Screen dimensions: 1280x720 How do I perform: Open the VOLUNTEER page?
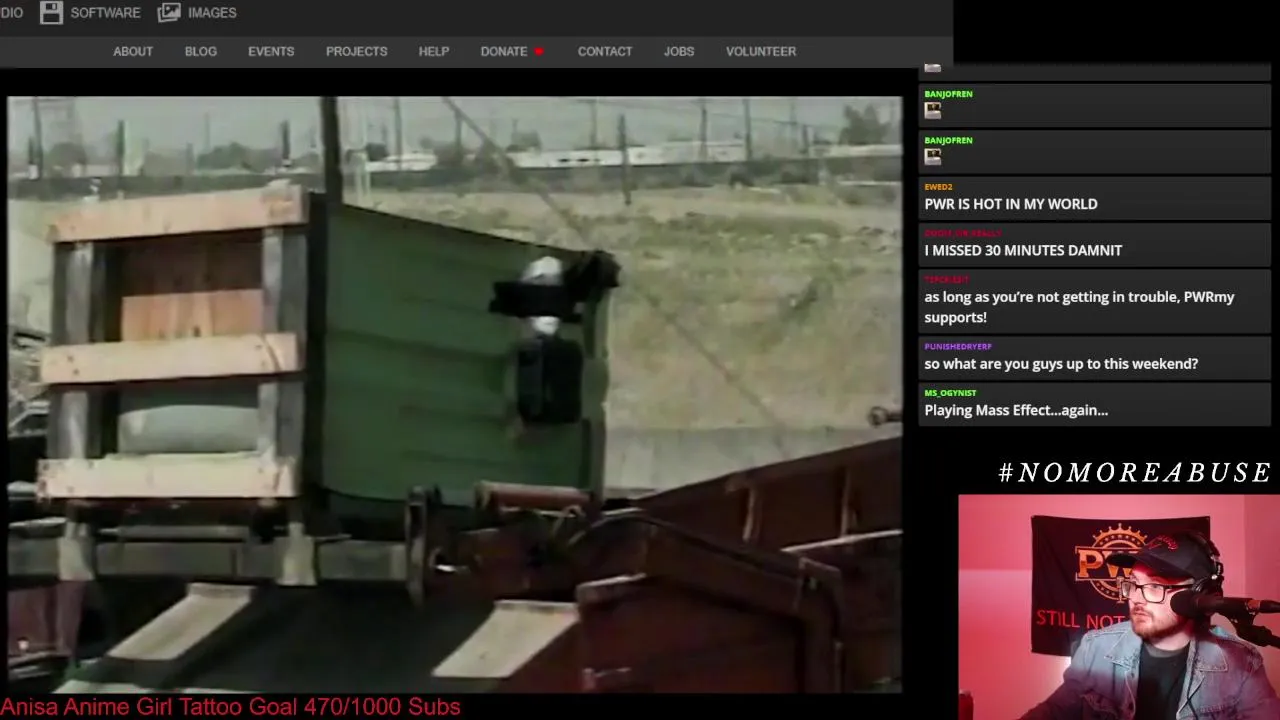pos(761,51)
